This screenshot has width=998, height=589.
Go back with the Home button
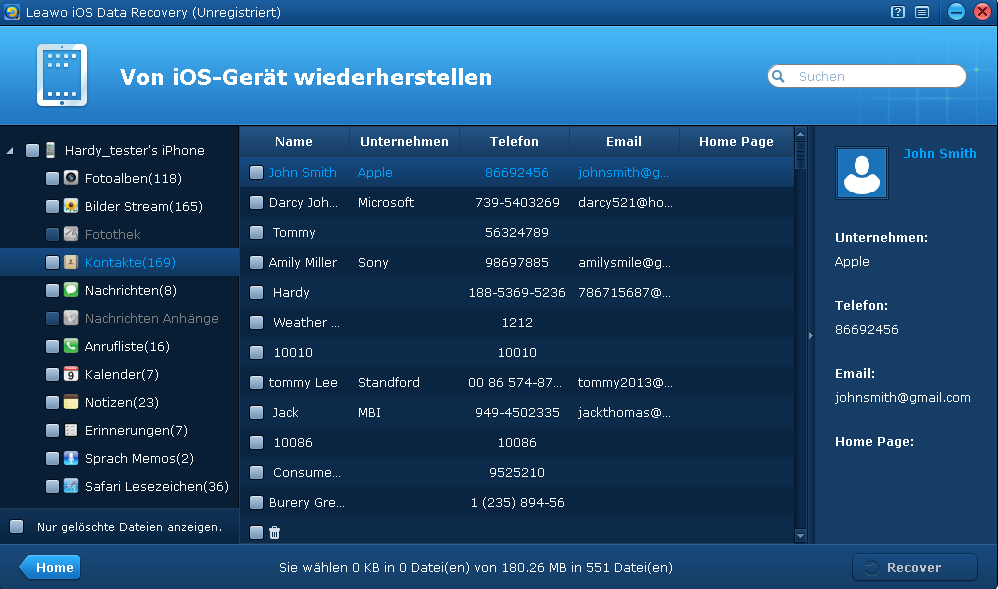click(x=50, y=567)
